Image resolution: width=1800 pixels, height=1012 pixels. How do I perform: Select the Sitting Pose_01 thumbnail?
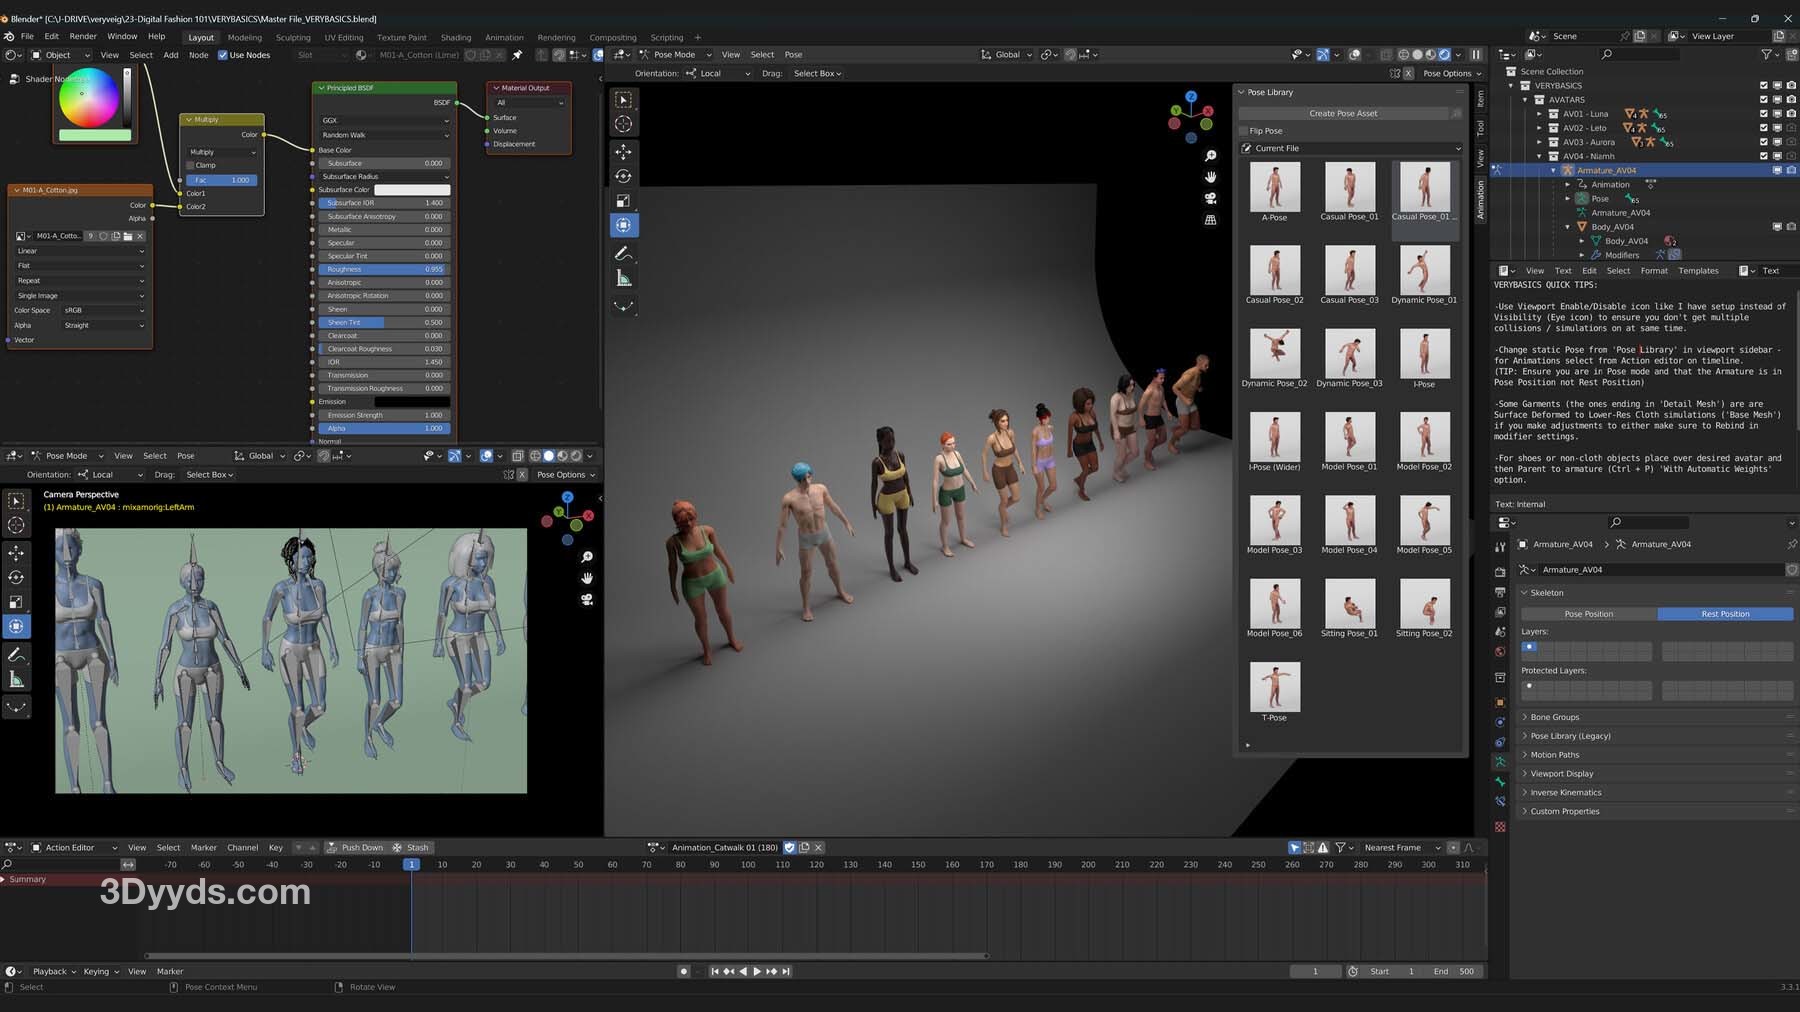1349,604
